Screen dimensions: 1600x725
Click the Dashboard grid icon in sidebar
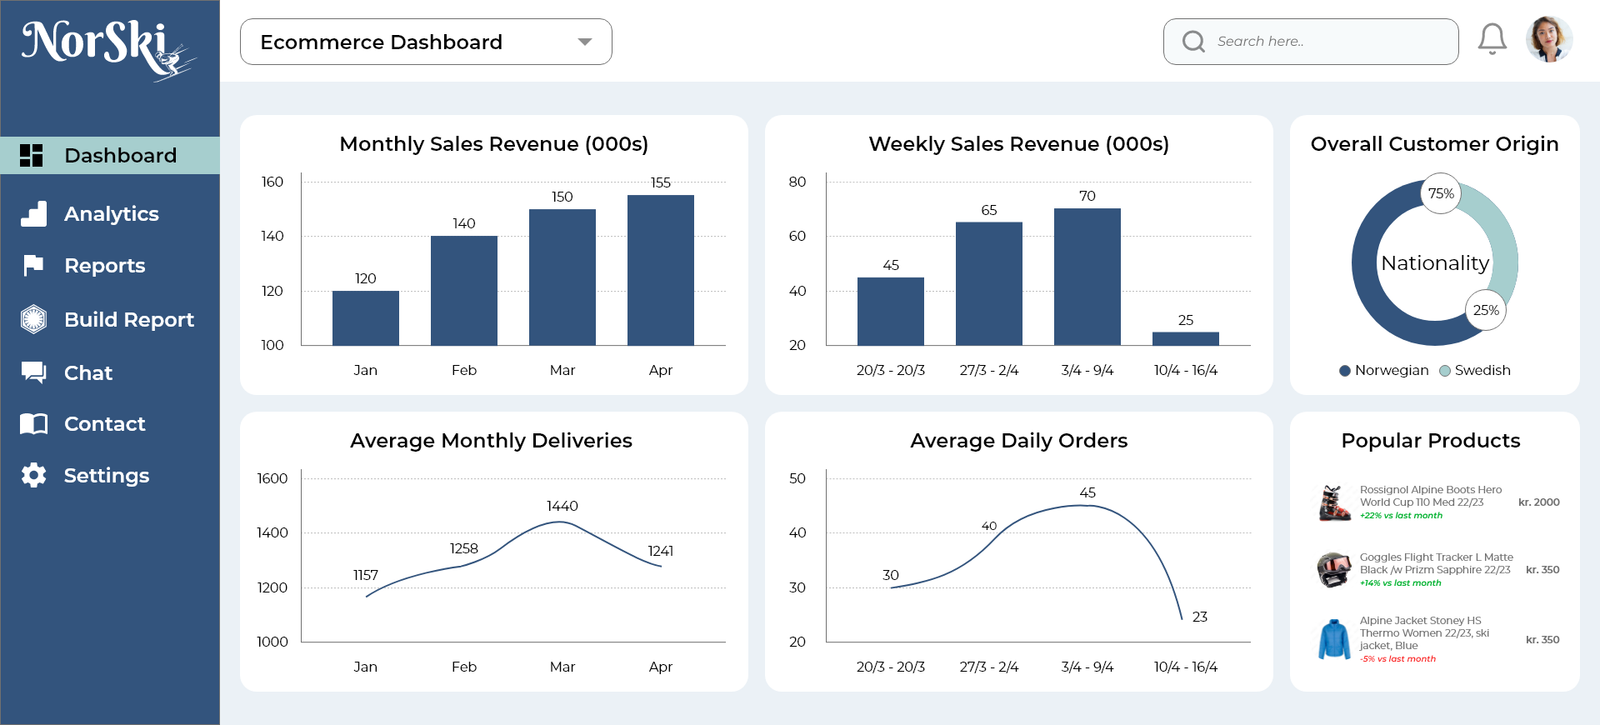tap(32, 155)
